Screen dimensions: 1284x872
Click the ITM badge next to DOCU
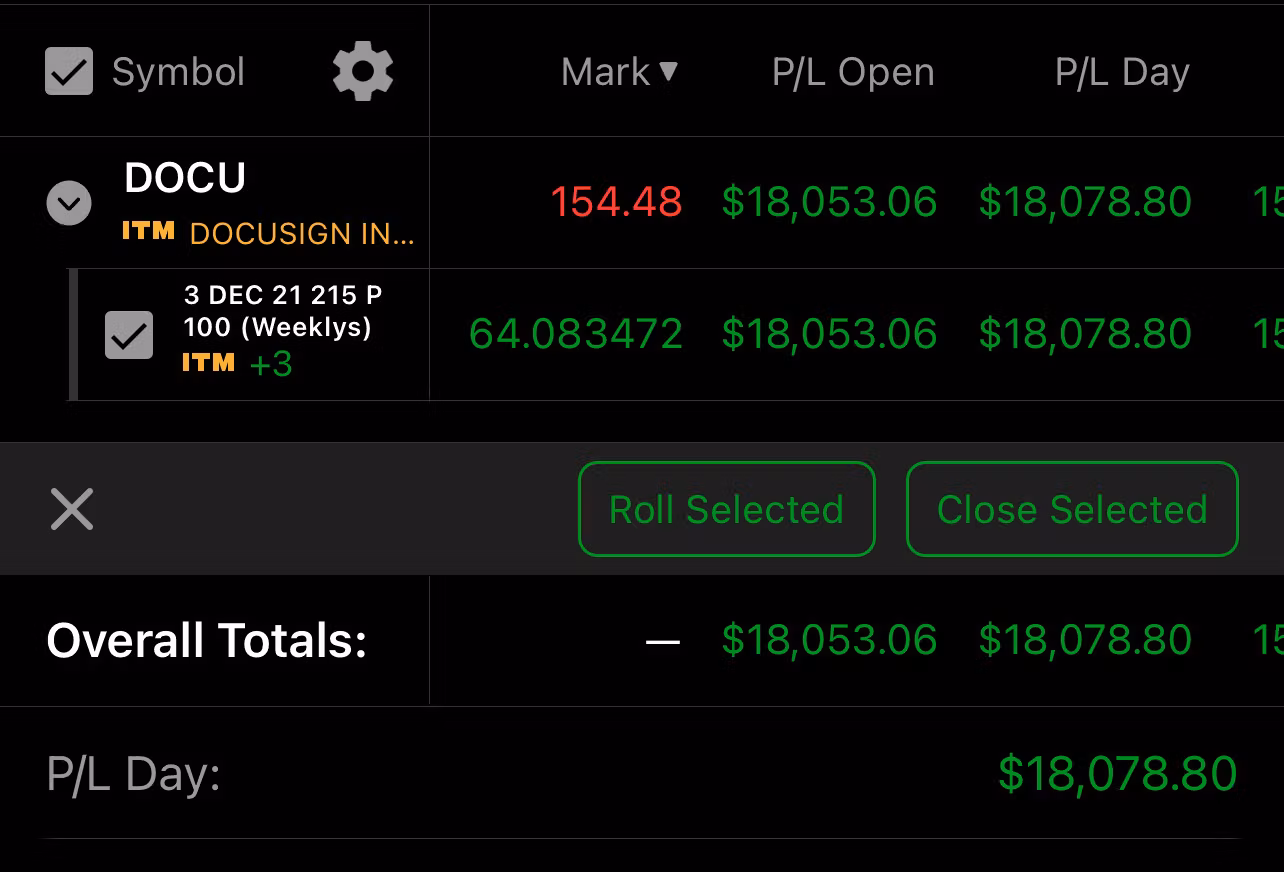(148, 232)
